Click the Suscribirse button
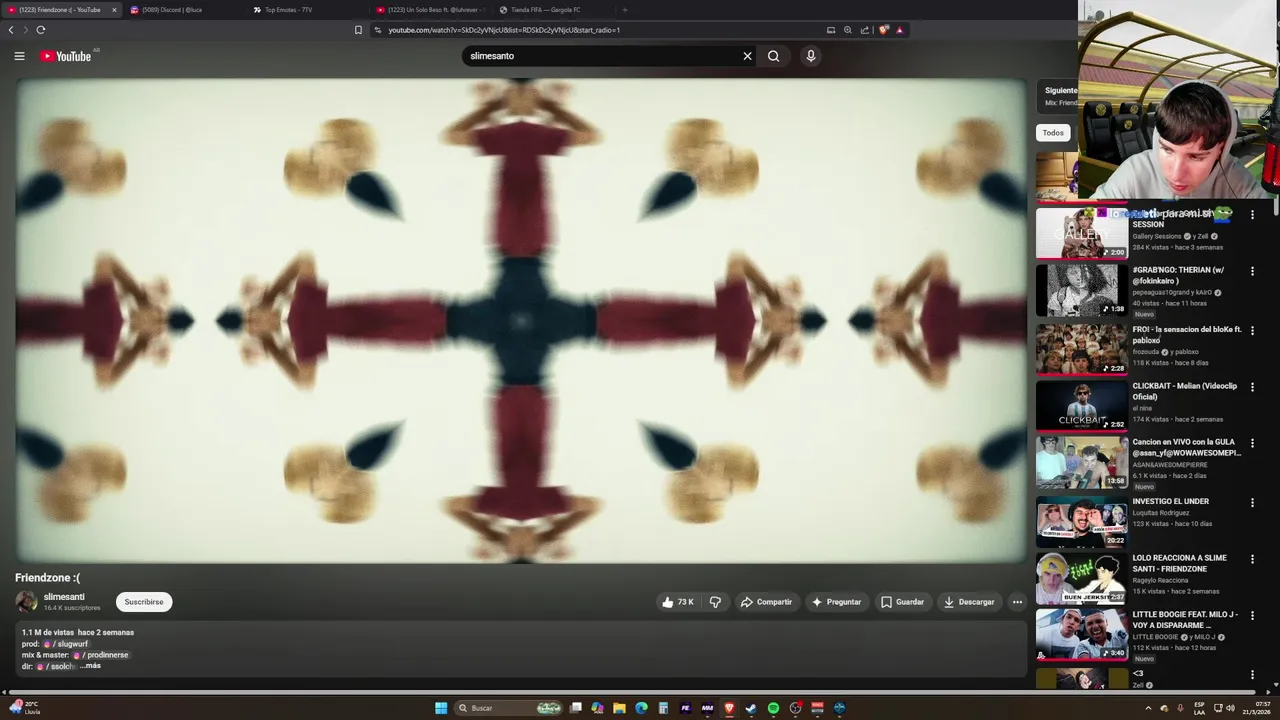Screen dimensions: 1280x720 pyautogui.click(x=144, y=602)
